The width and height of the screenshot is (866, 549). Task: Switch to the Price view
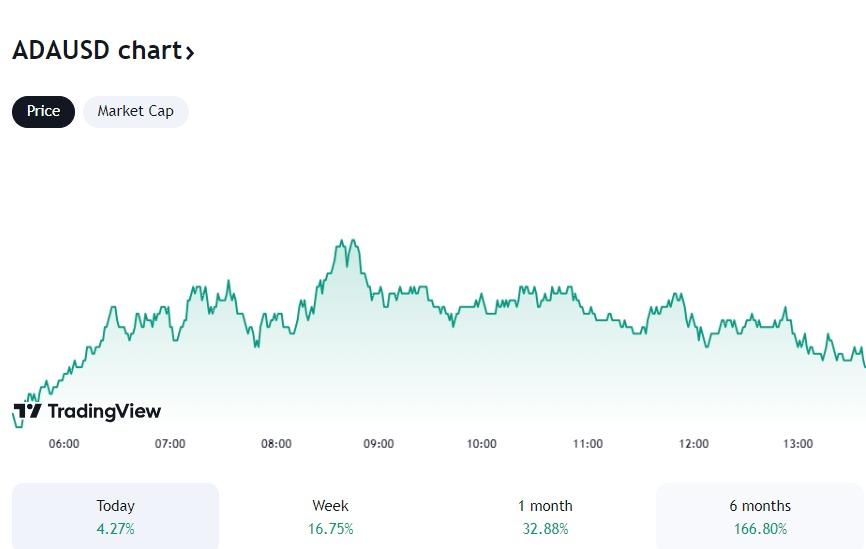tap(43, 111)
